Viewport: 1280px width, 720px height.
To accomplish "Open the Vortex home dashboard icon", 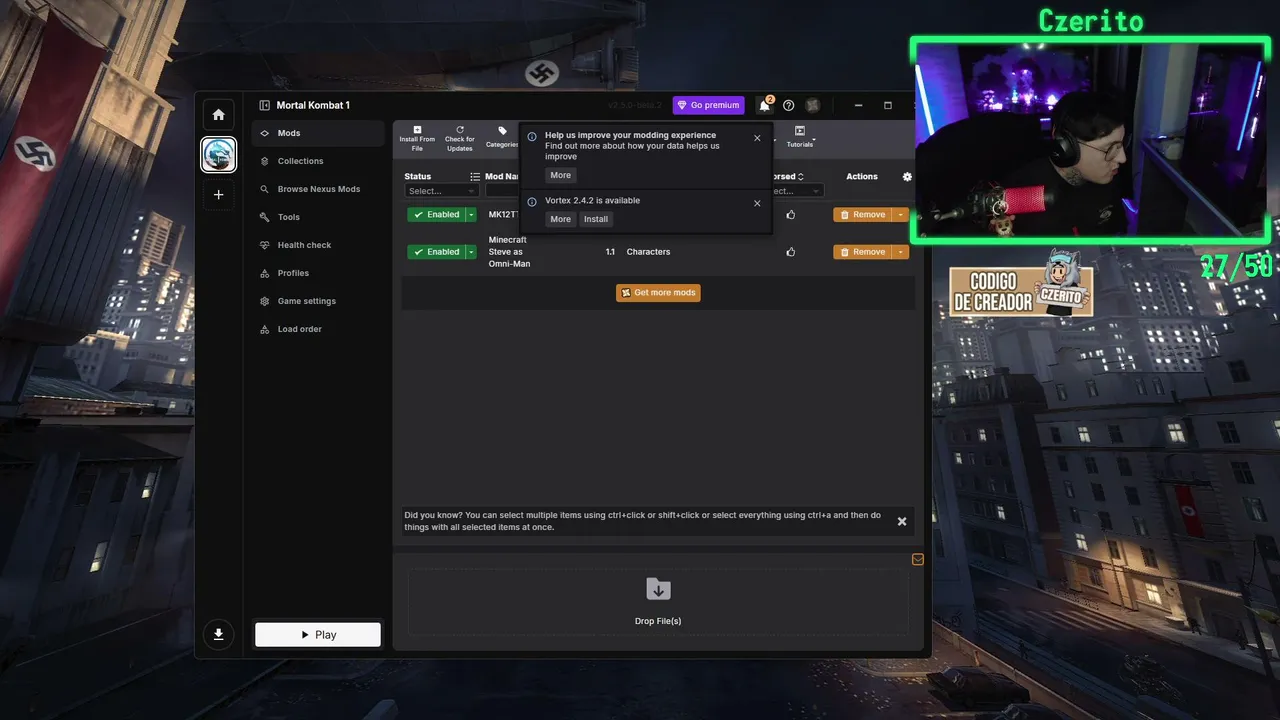I will pos(219,114).
